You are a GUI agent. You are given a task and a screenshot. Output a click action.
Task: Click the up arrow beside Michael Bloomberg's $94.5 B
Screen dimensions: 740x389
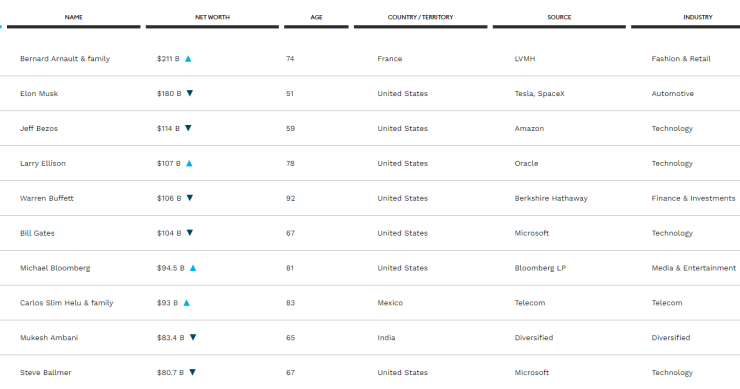point(193,268)
